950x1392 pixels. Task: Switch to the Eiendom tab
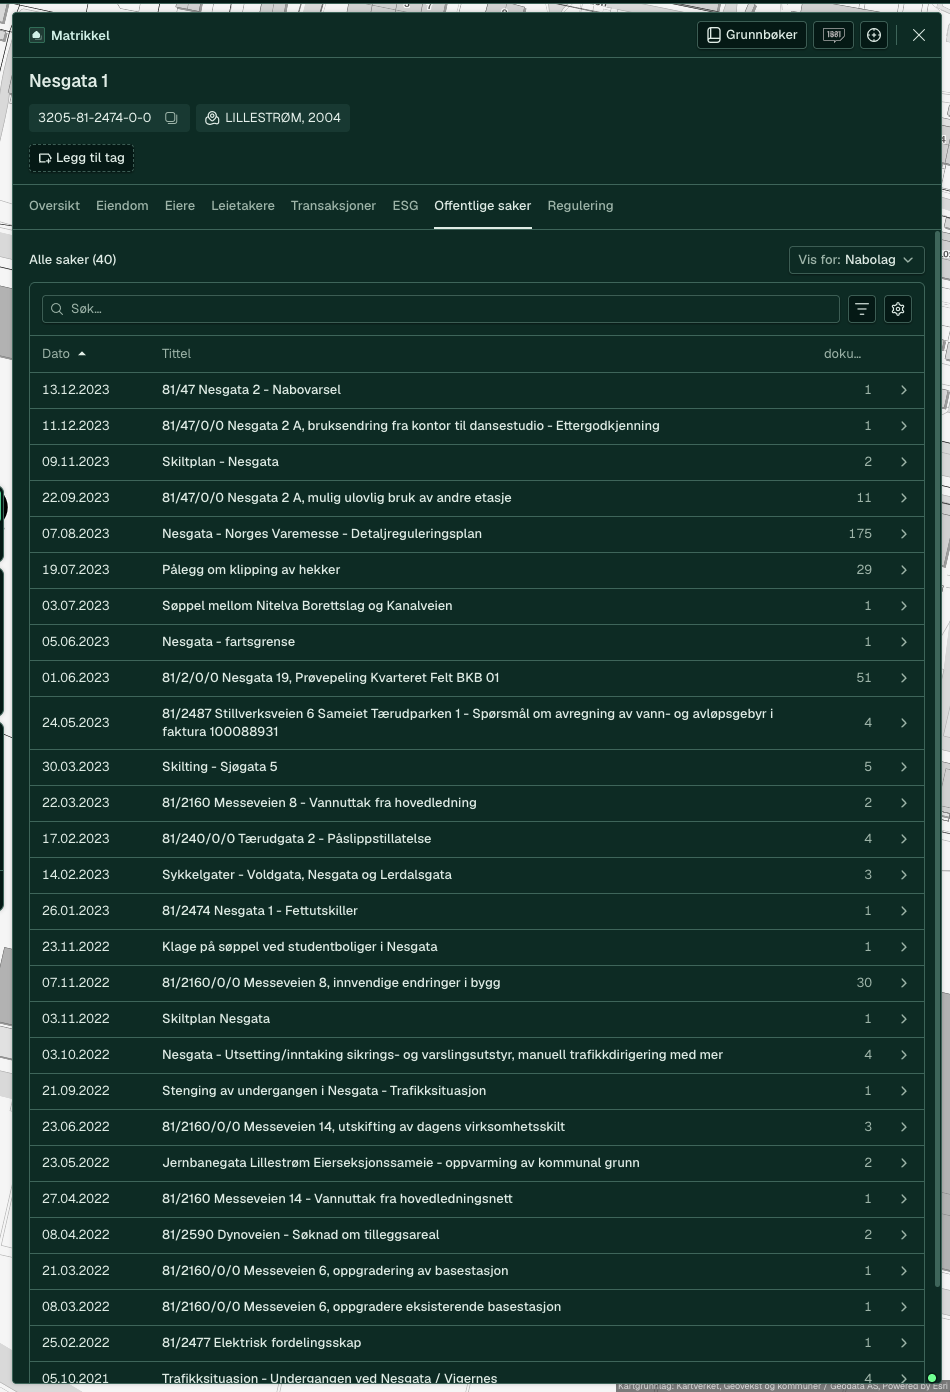coord(122,206)
